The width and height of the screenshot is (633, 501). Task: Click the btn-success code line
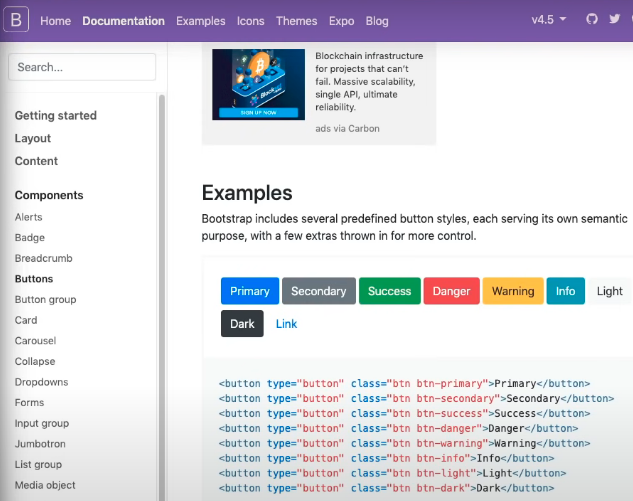pos(405,413)
